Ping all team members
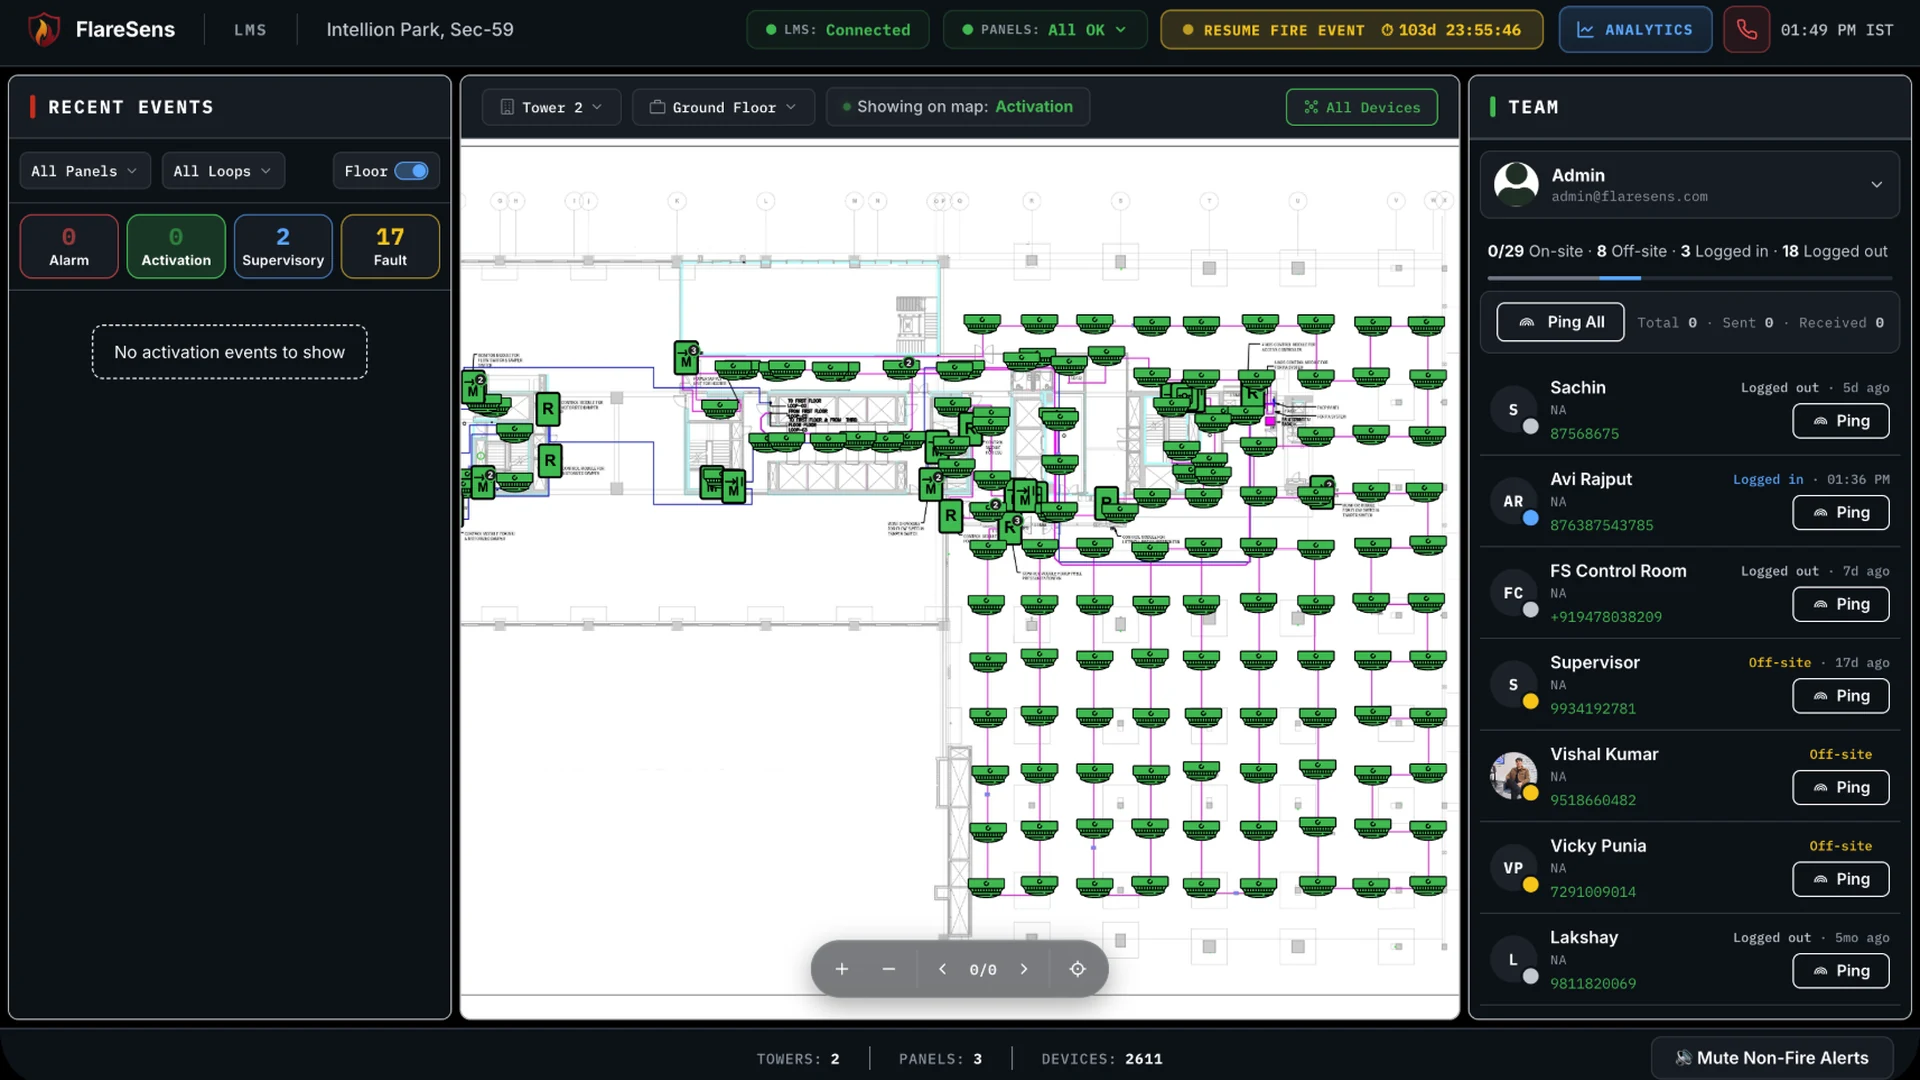Image resolution: width=1920 pixels, height=1080 pixels. (1560, 322)
